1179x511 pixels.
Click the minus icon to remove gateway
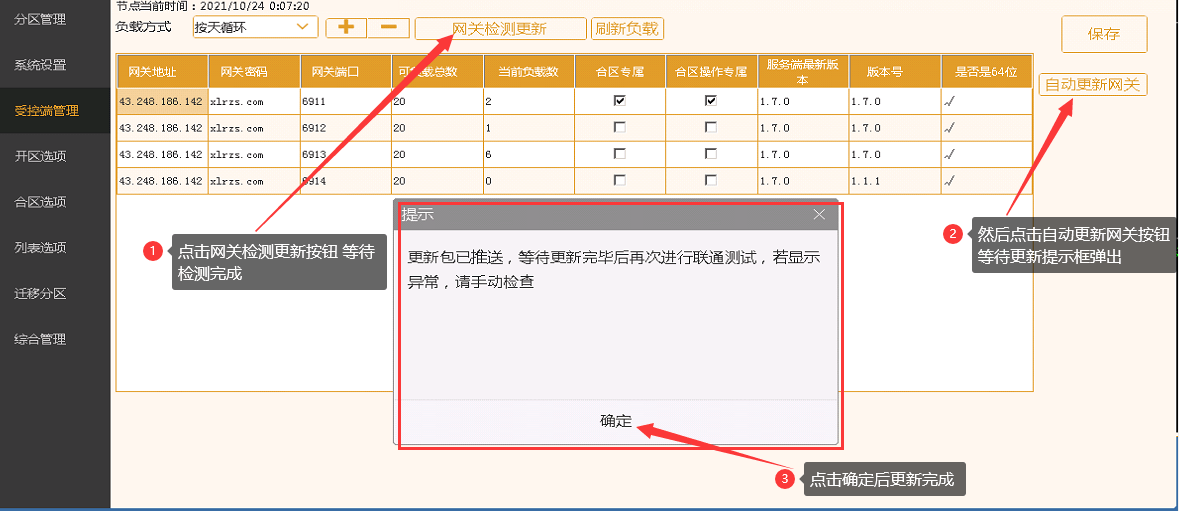click(x=388, y=28)
